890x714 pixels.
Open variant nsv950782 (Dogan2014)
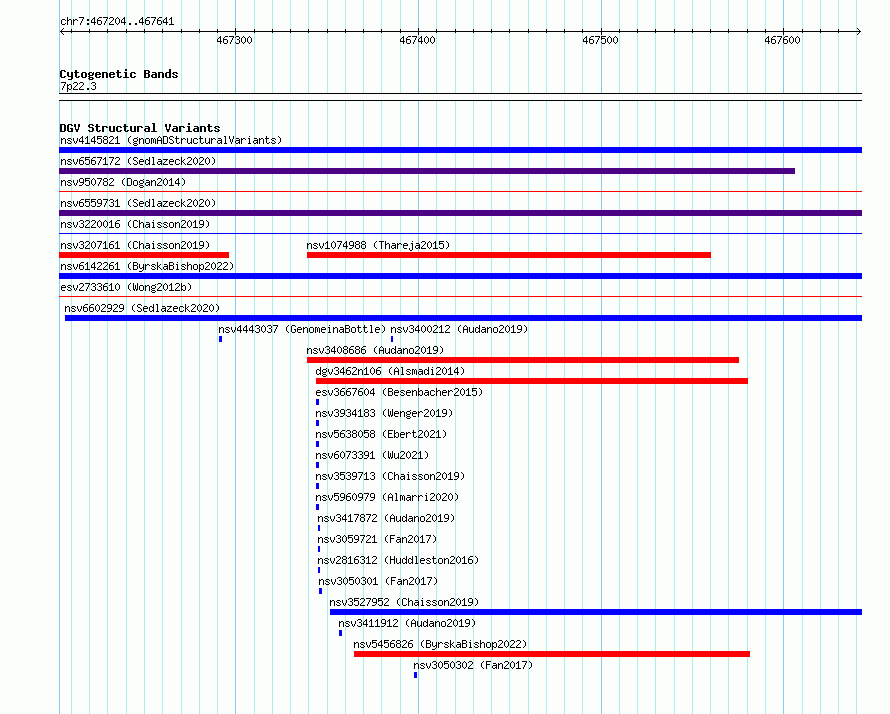click(123, 182)
